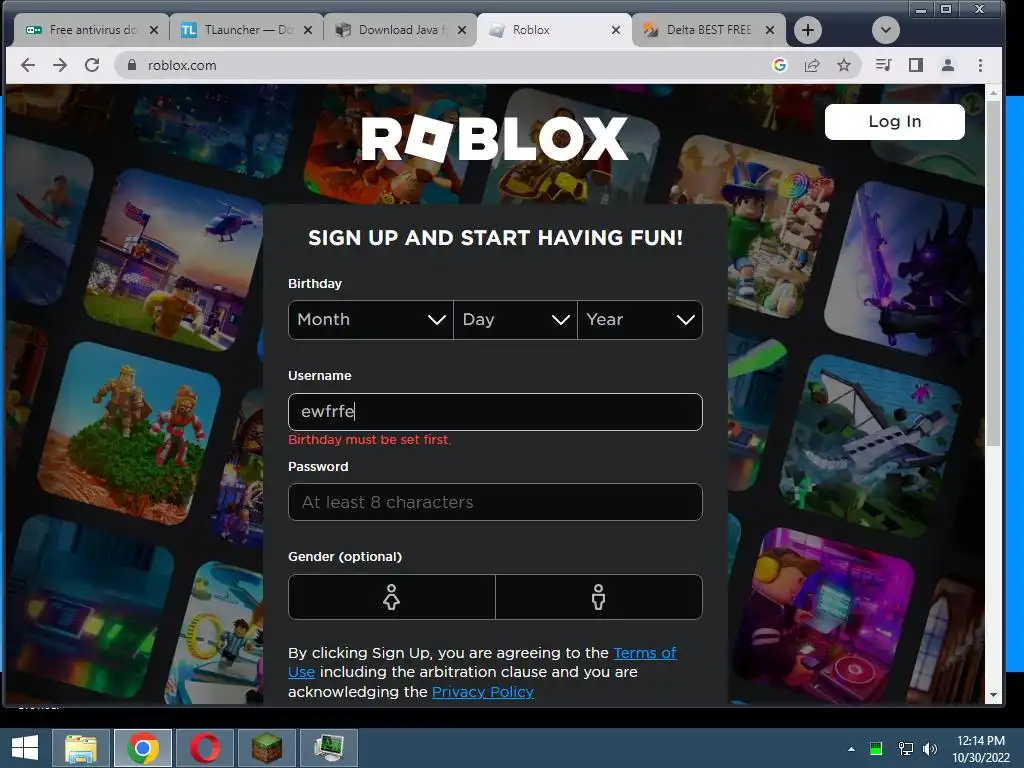Screen dimensions: 1024x768
Task: Open the Year dropdown
Action: 640,320
